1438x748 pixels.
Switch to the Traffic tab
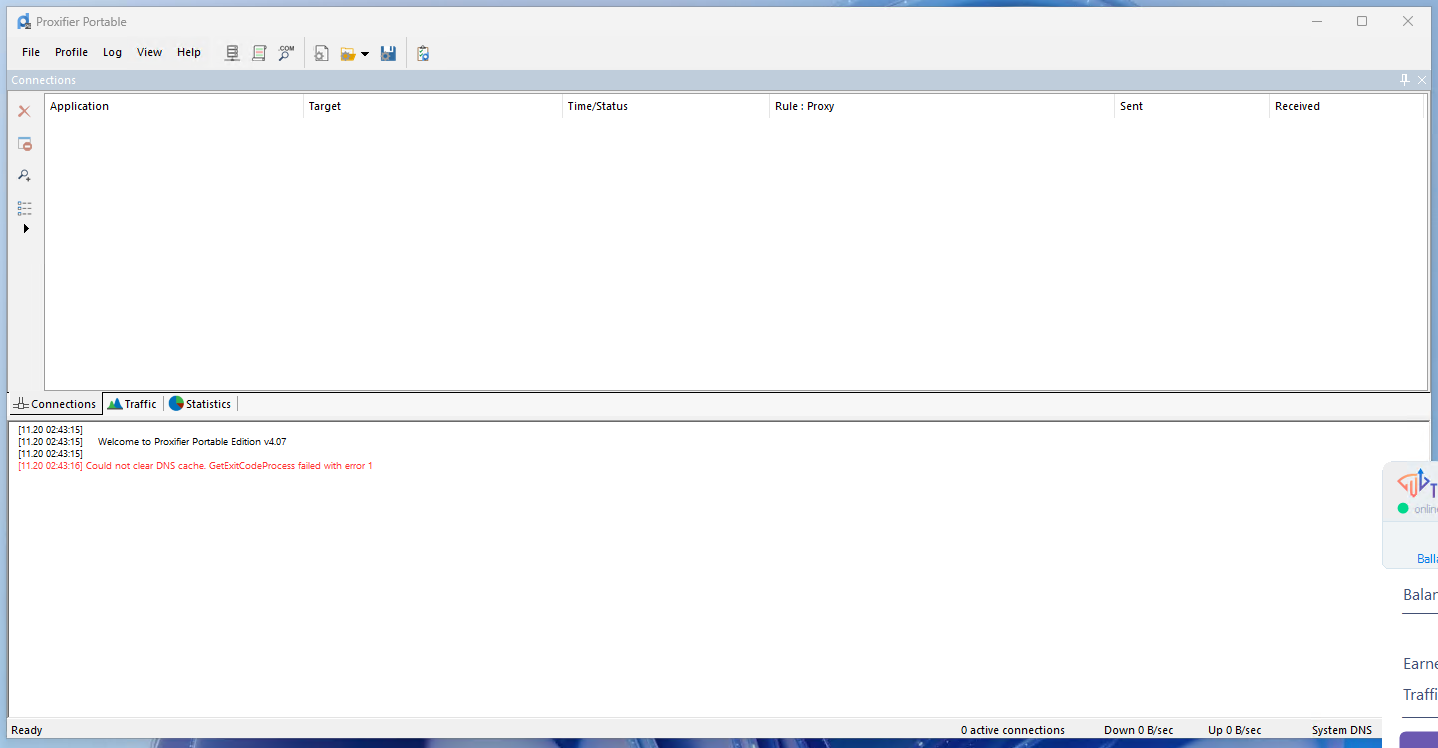click(132, 404)
